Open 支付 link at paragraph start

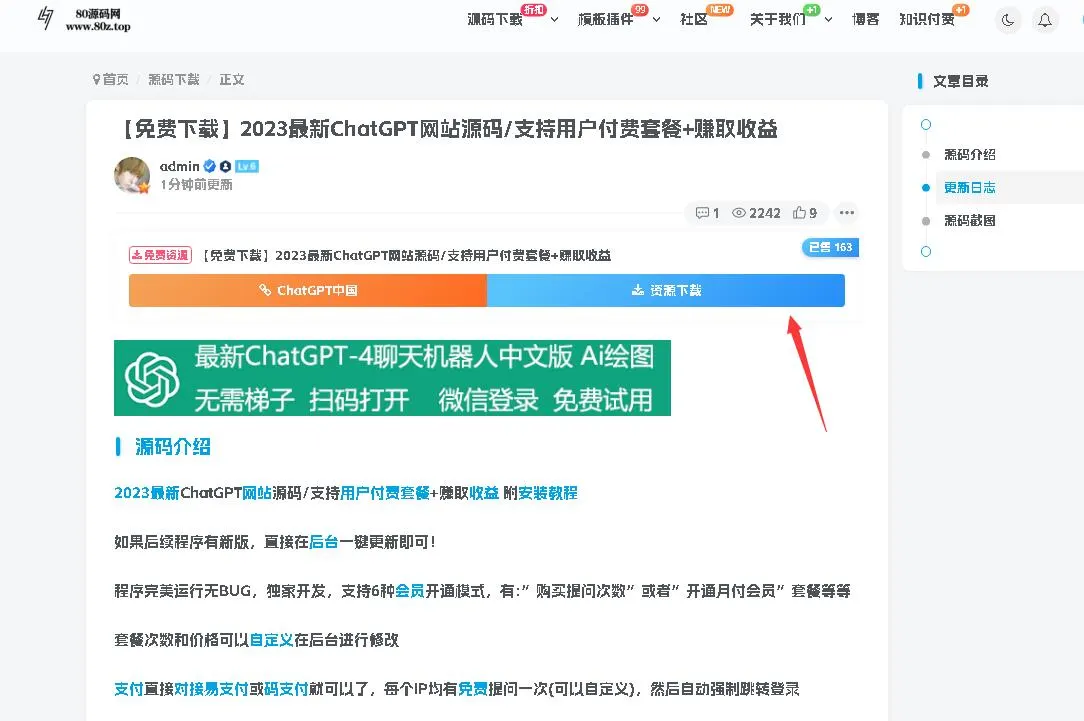coord(129,689)
